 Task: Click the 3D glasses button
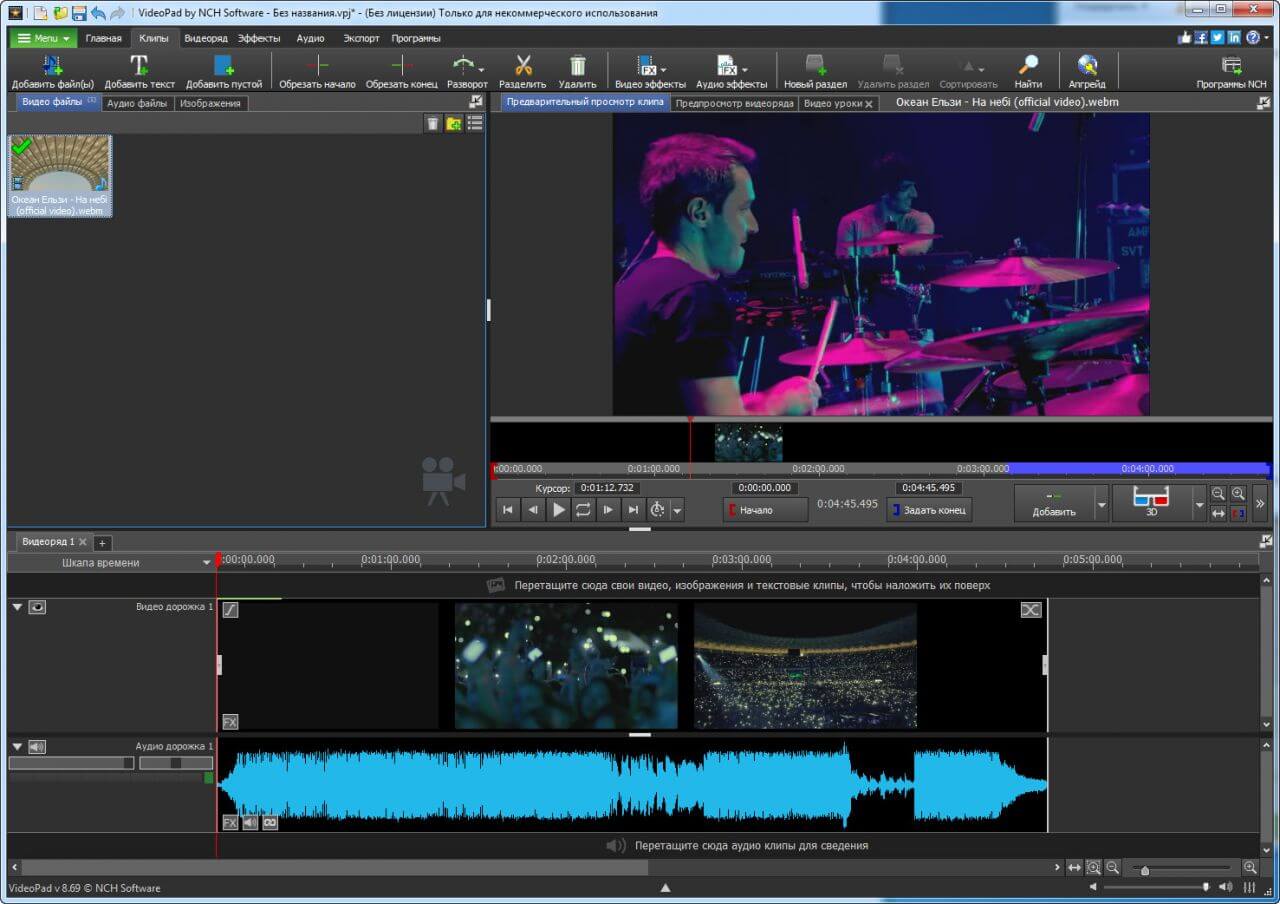(x=1152, y=502)
